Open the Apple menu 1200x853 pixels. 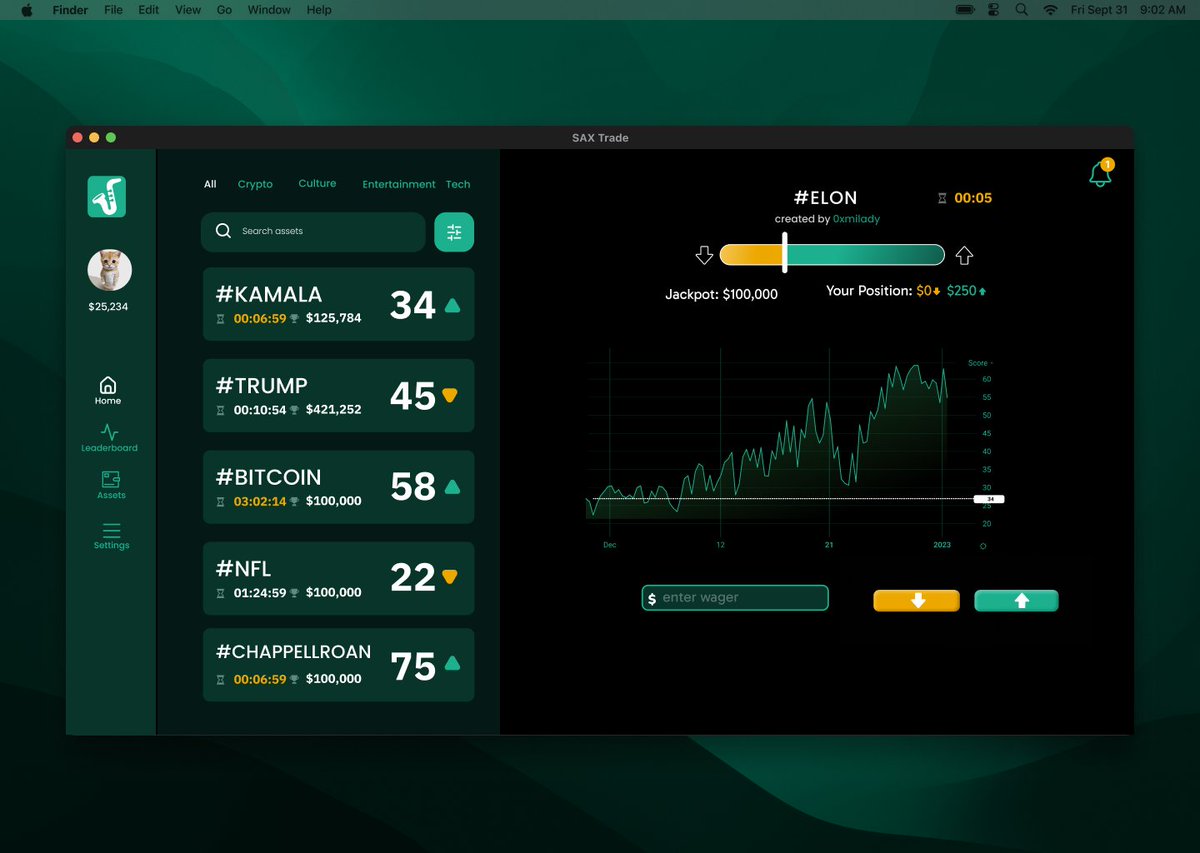27,10
